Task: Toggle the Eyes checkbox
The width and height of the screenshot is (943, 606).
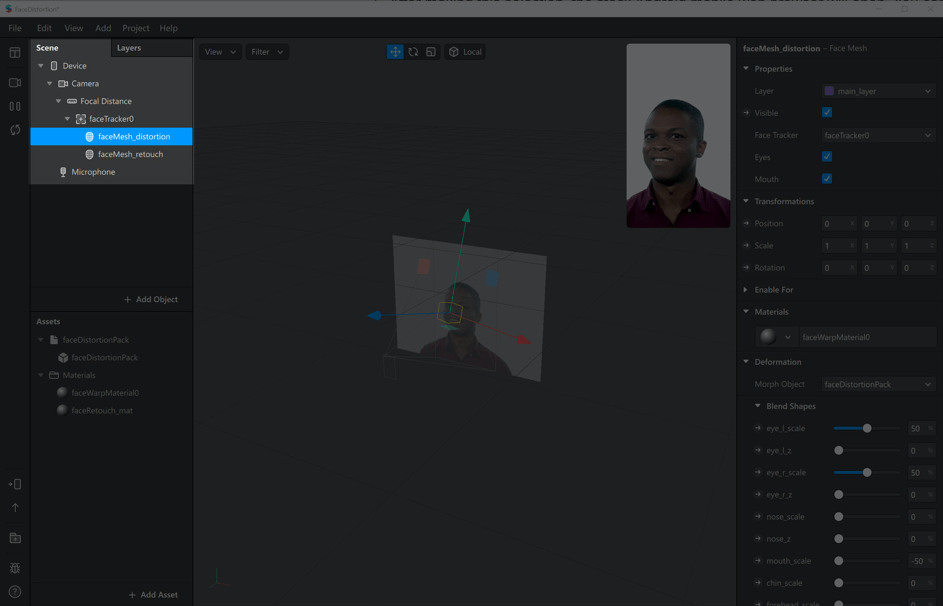Action: pos(827,156)
